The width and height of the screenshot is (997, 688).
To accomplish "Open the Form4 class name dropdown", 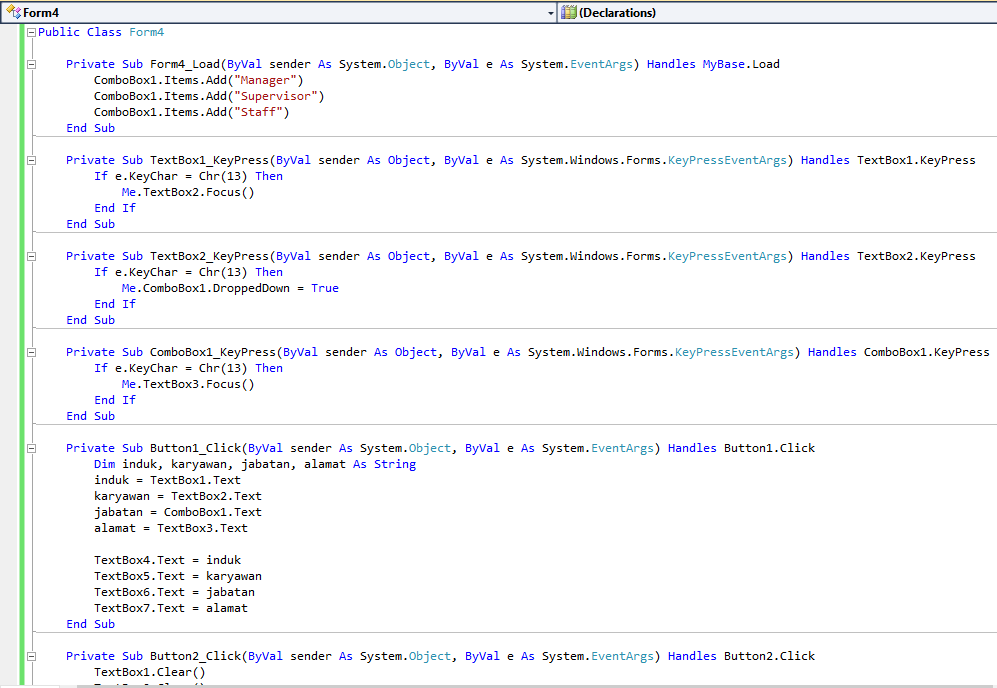I will 278,13.
